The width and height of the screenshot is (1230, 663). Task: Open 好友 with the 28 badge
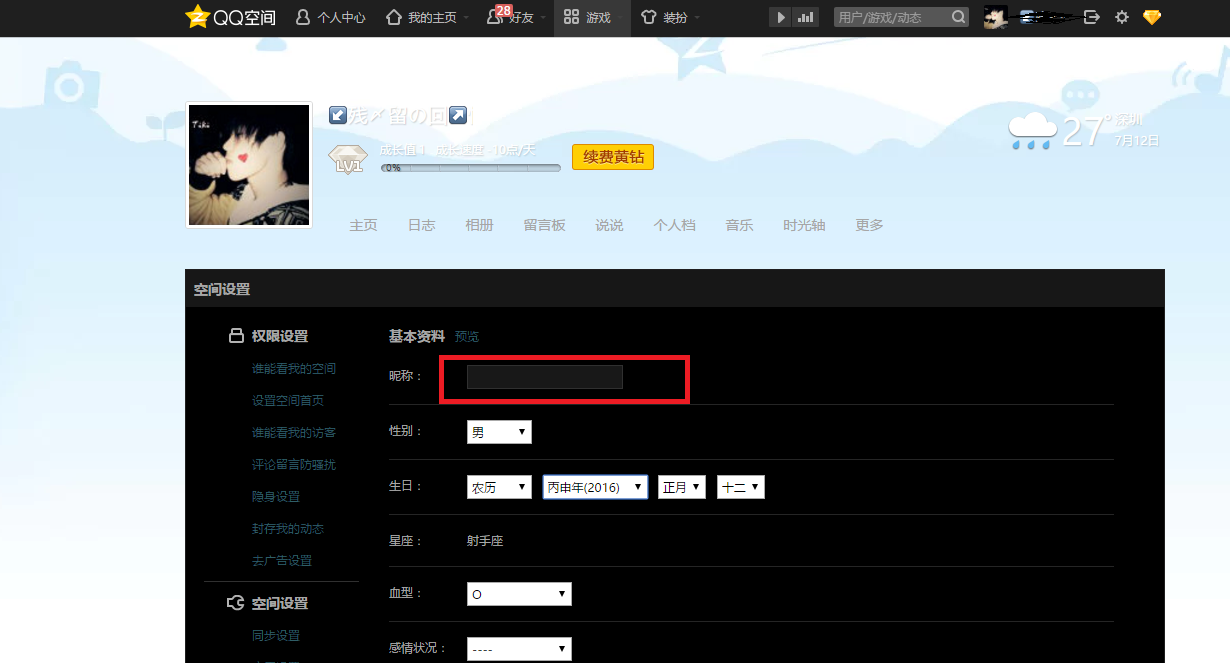coord(509,17)
